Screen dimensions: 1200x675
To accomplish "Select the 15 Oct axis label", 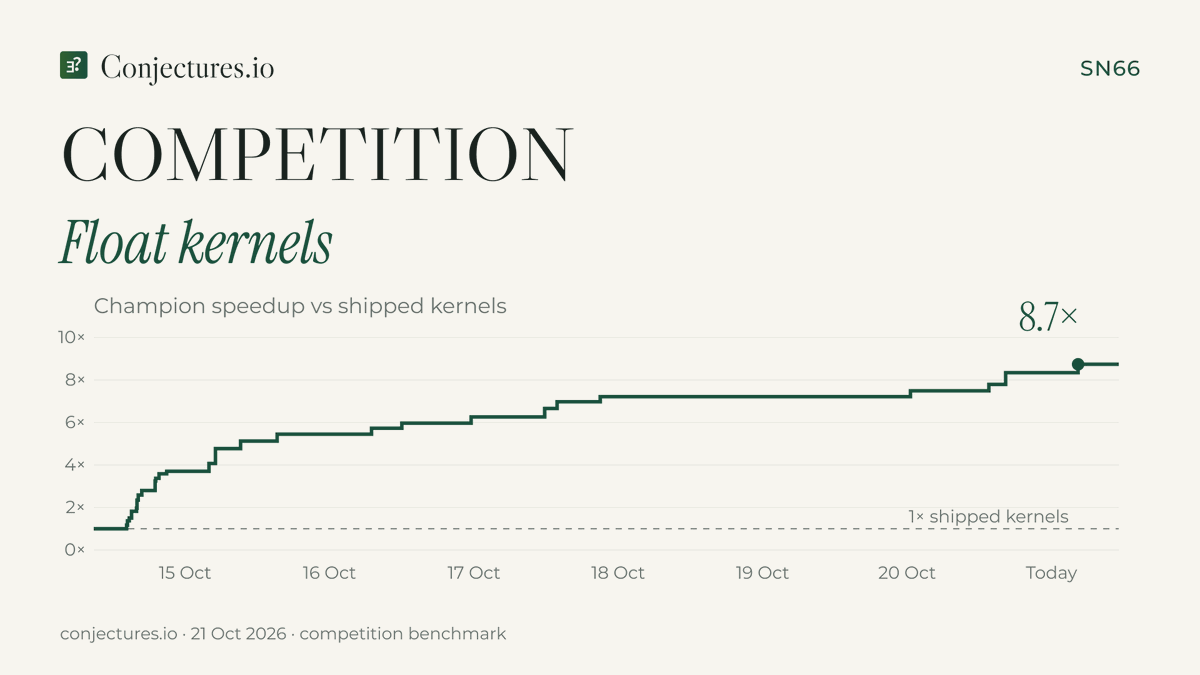I will pos(184,573).
